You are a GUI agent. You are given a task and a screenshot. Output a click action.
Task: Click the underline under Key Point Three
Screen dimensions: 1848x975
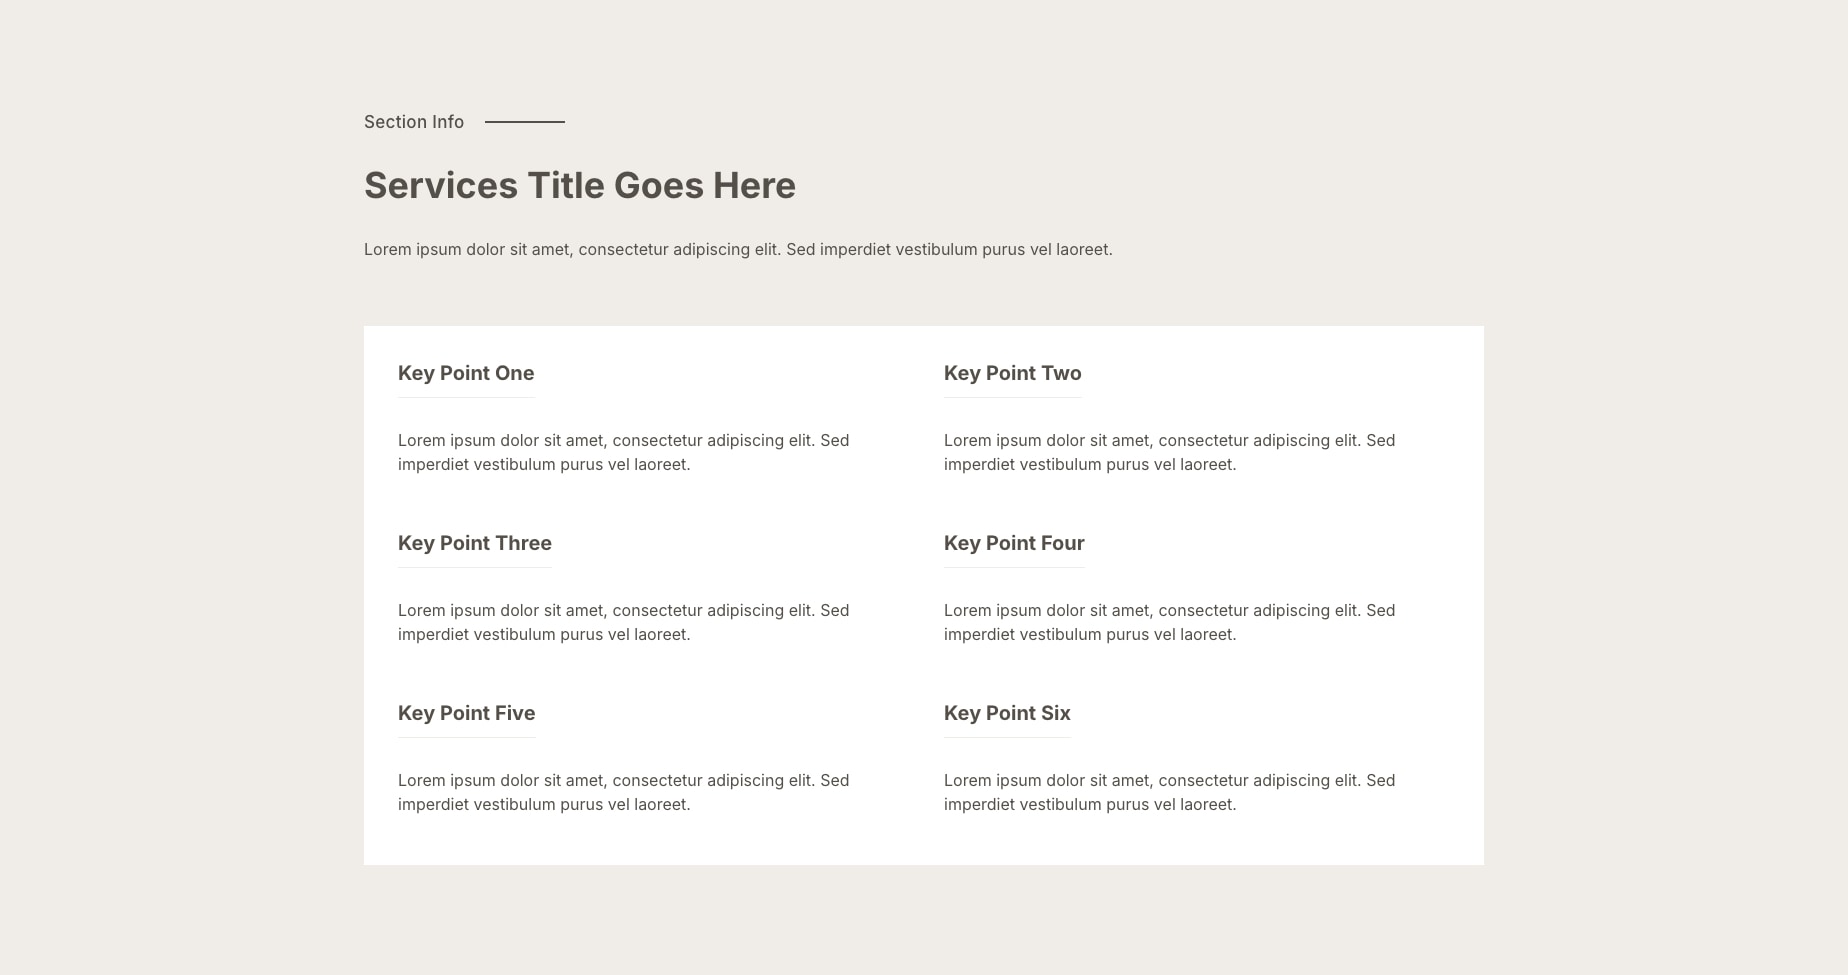(x=475, y=567)
